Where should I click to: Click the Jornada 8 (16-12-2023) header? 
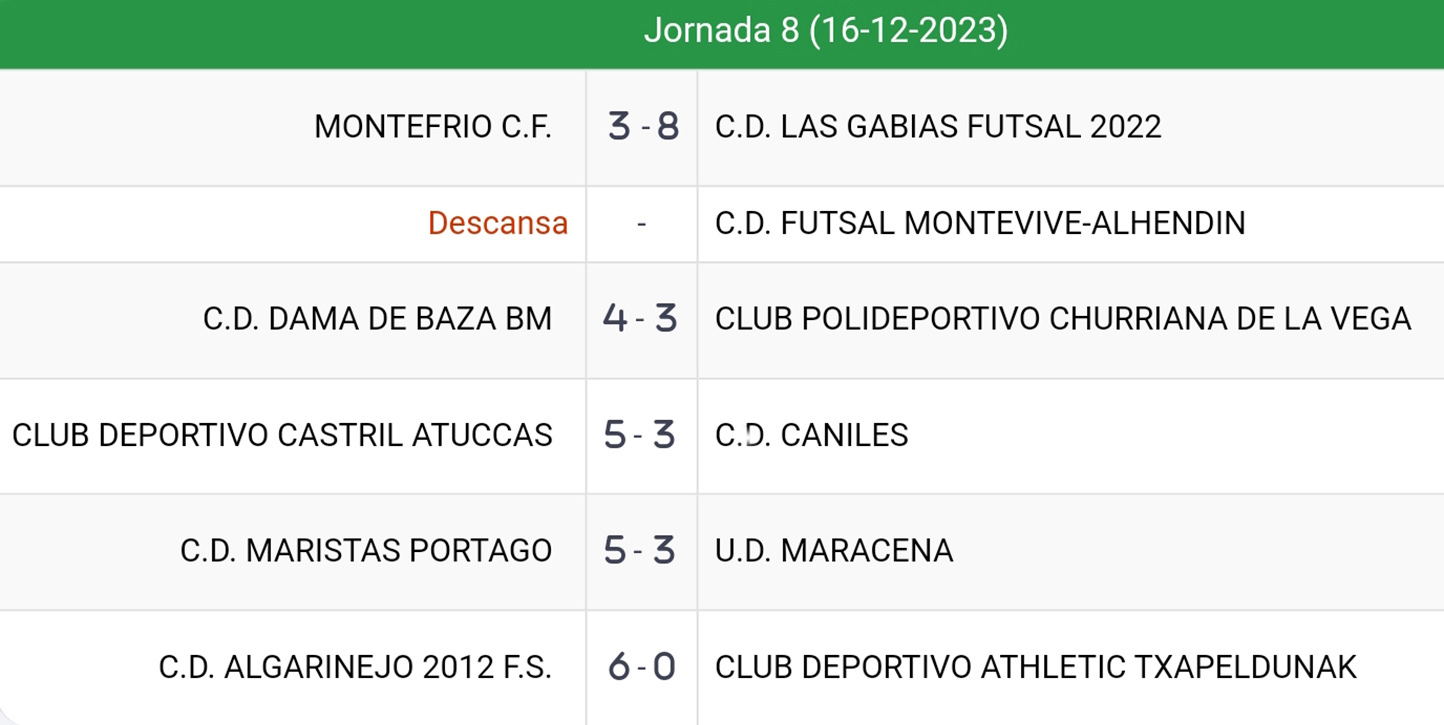tap(825, 31)
